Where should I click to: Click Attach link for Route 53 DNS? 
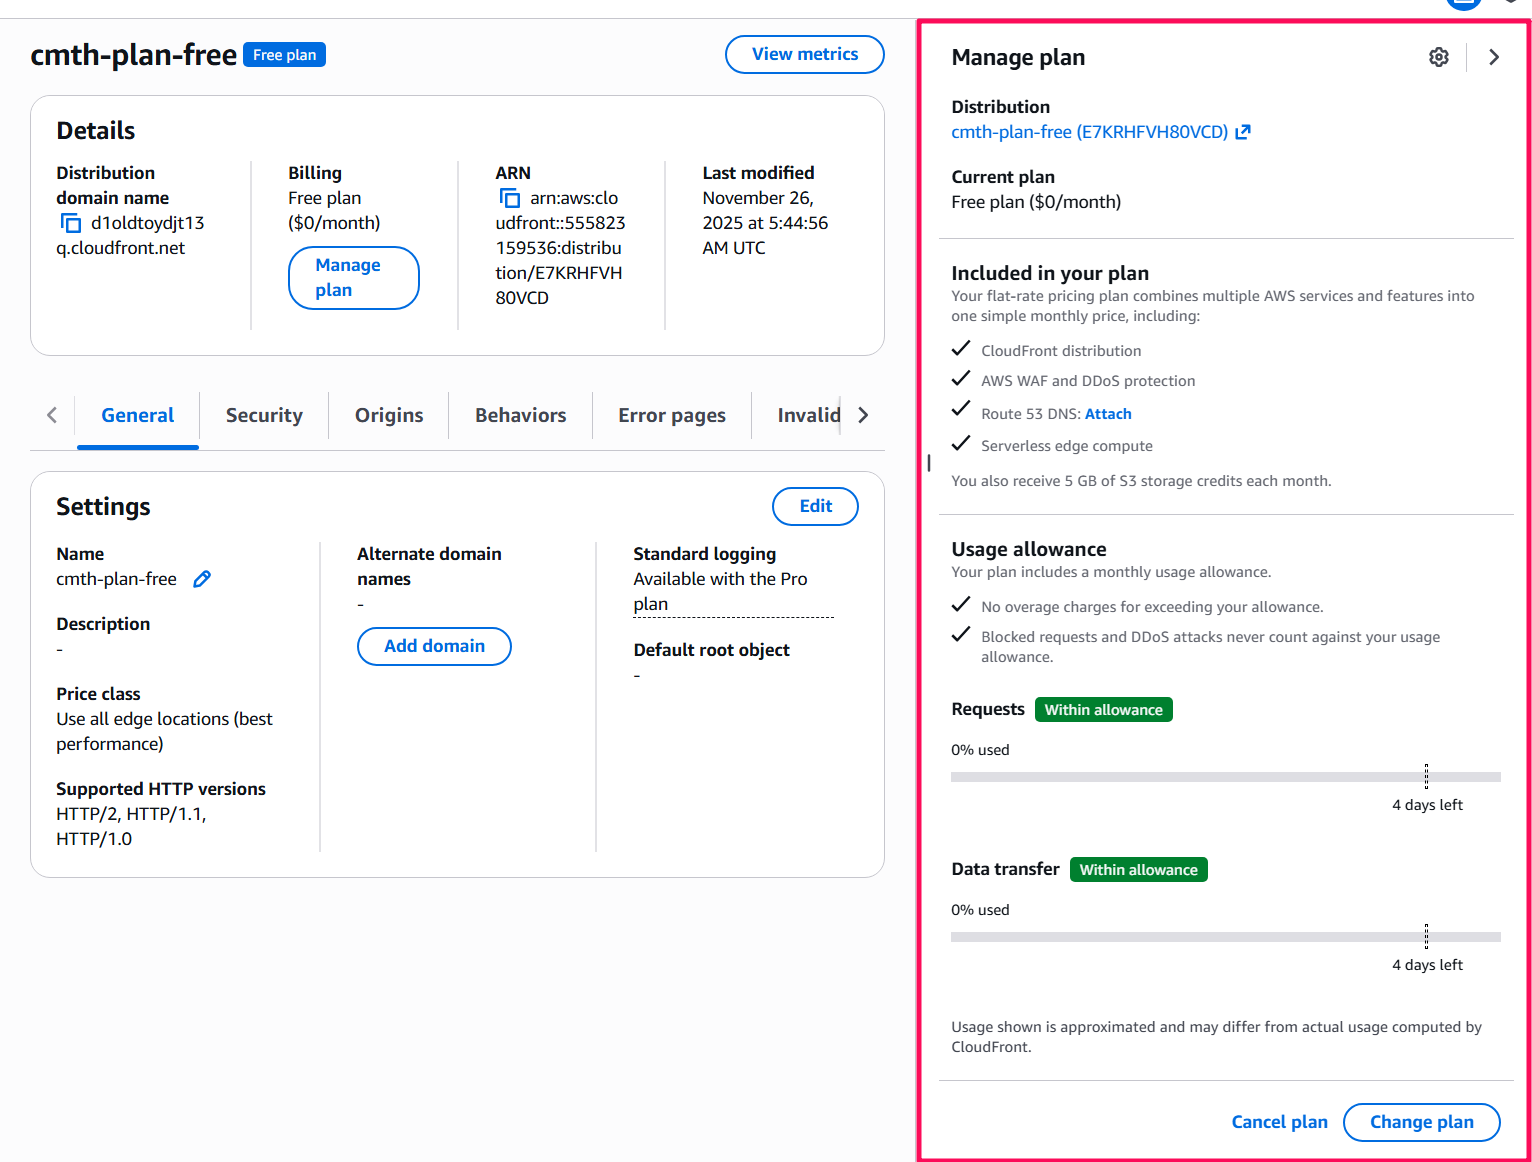point(1108,414)
